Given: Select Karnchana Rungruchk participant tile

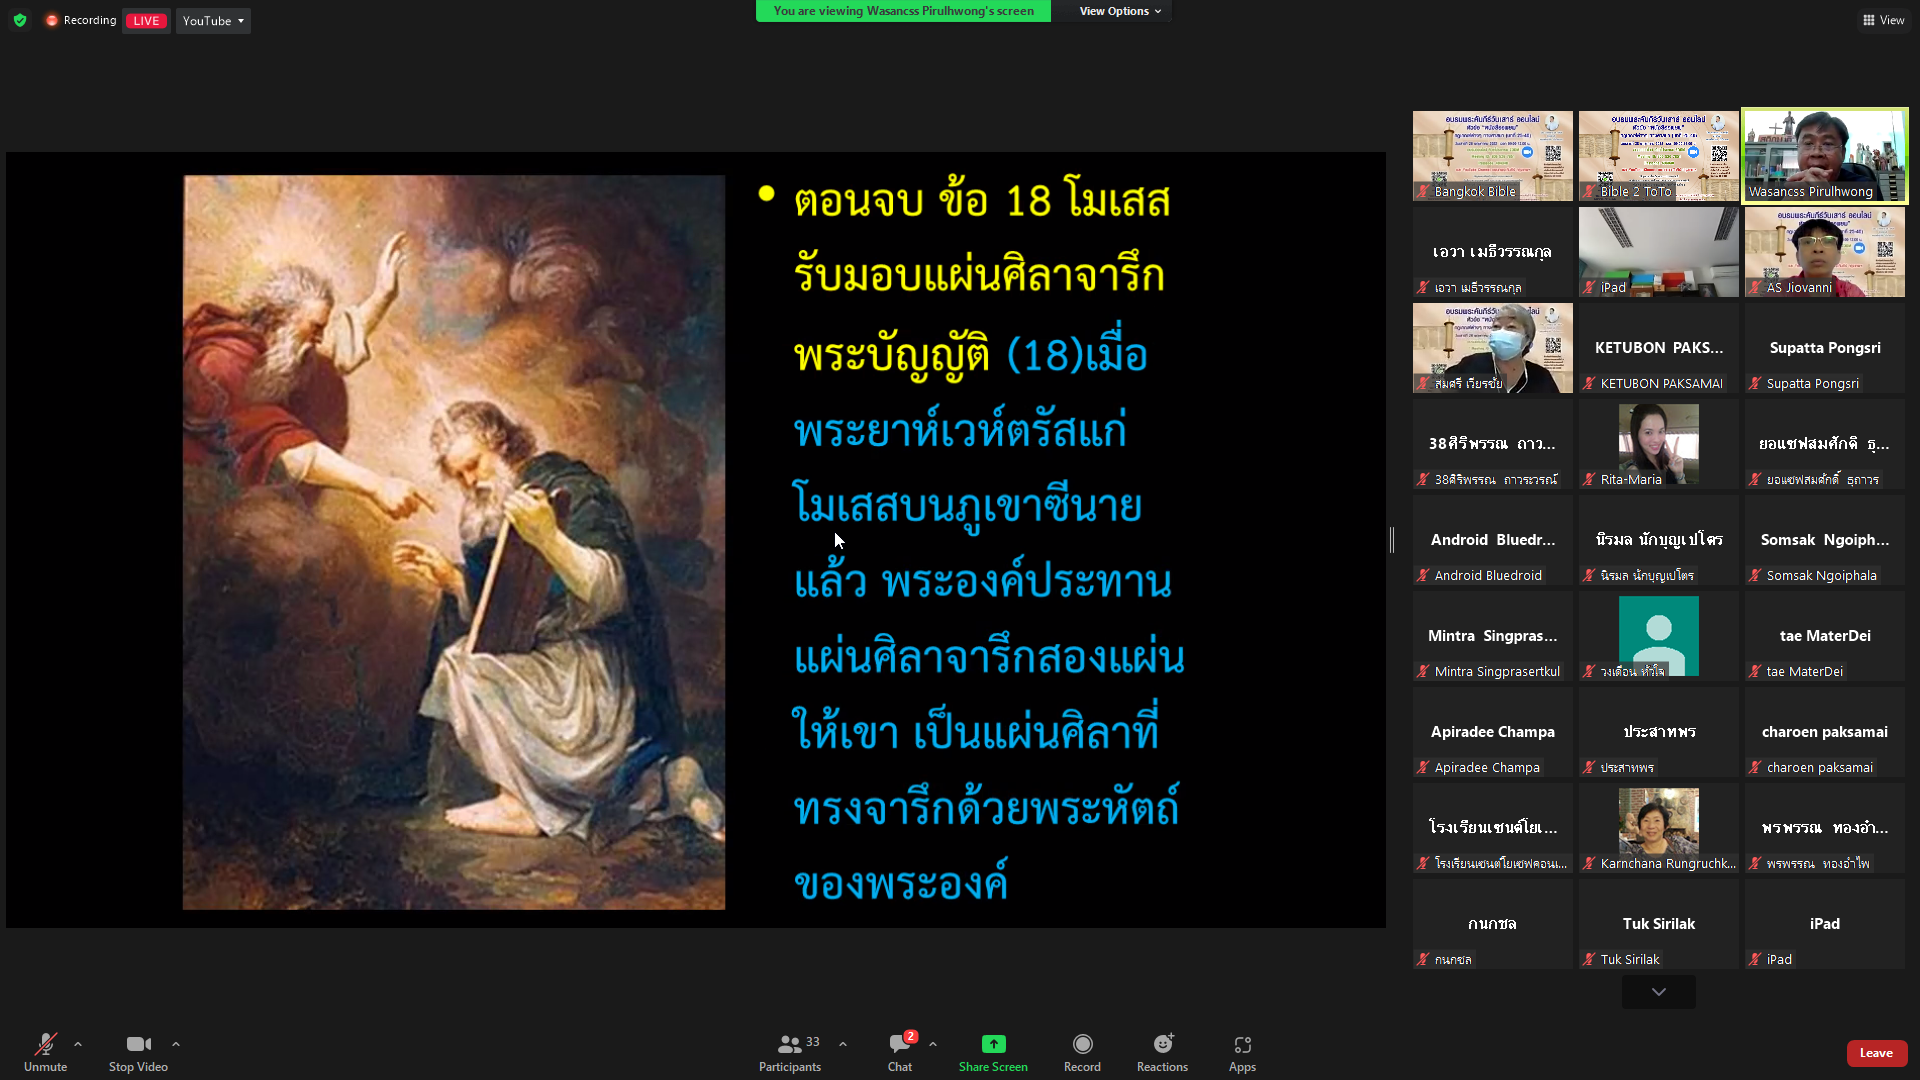Looking at the screenshot, I should tap(1658, 828).
